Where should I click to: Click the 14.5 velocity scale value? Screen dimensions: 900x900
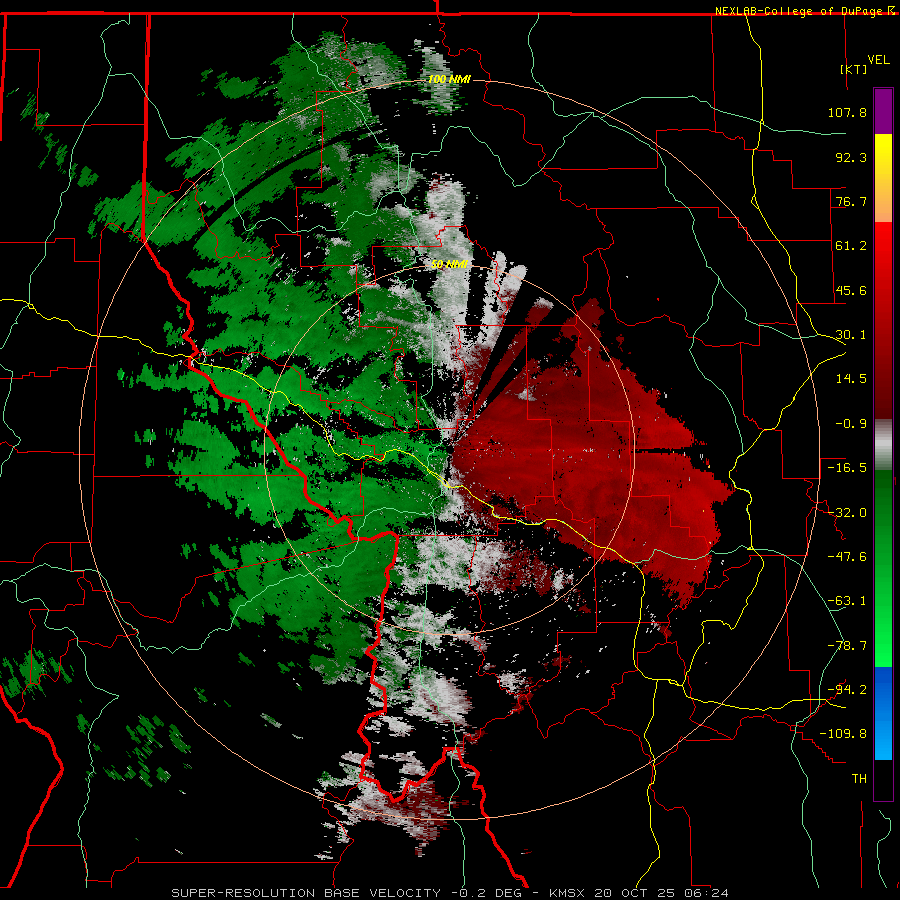(851, 379)
